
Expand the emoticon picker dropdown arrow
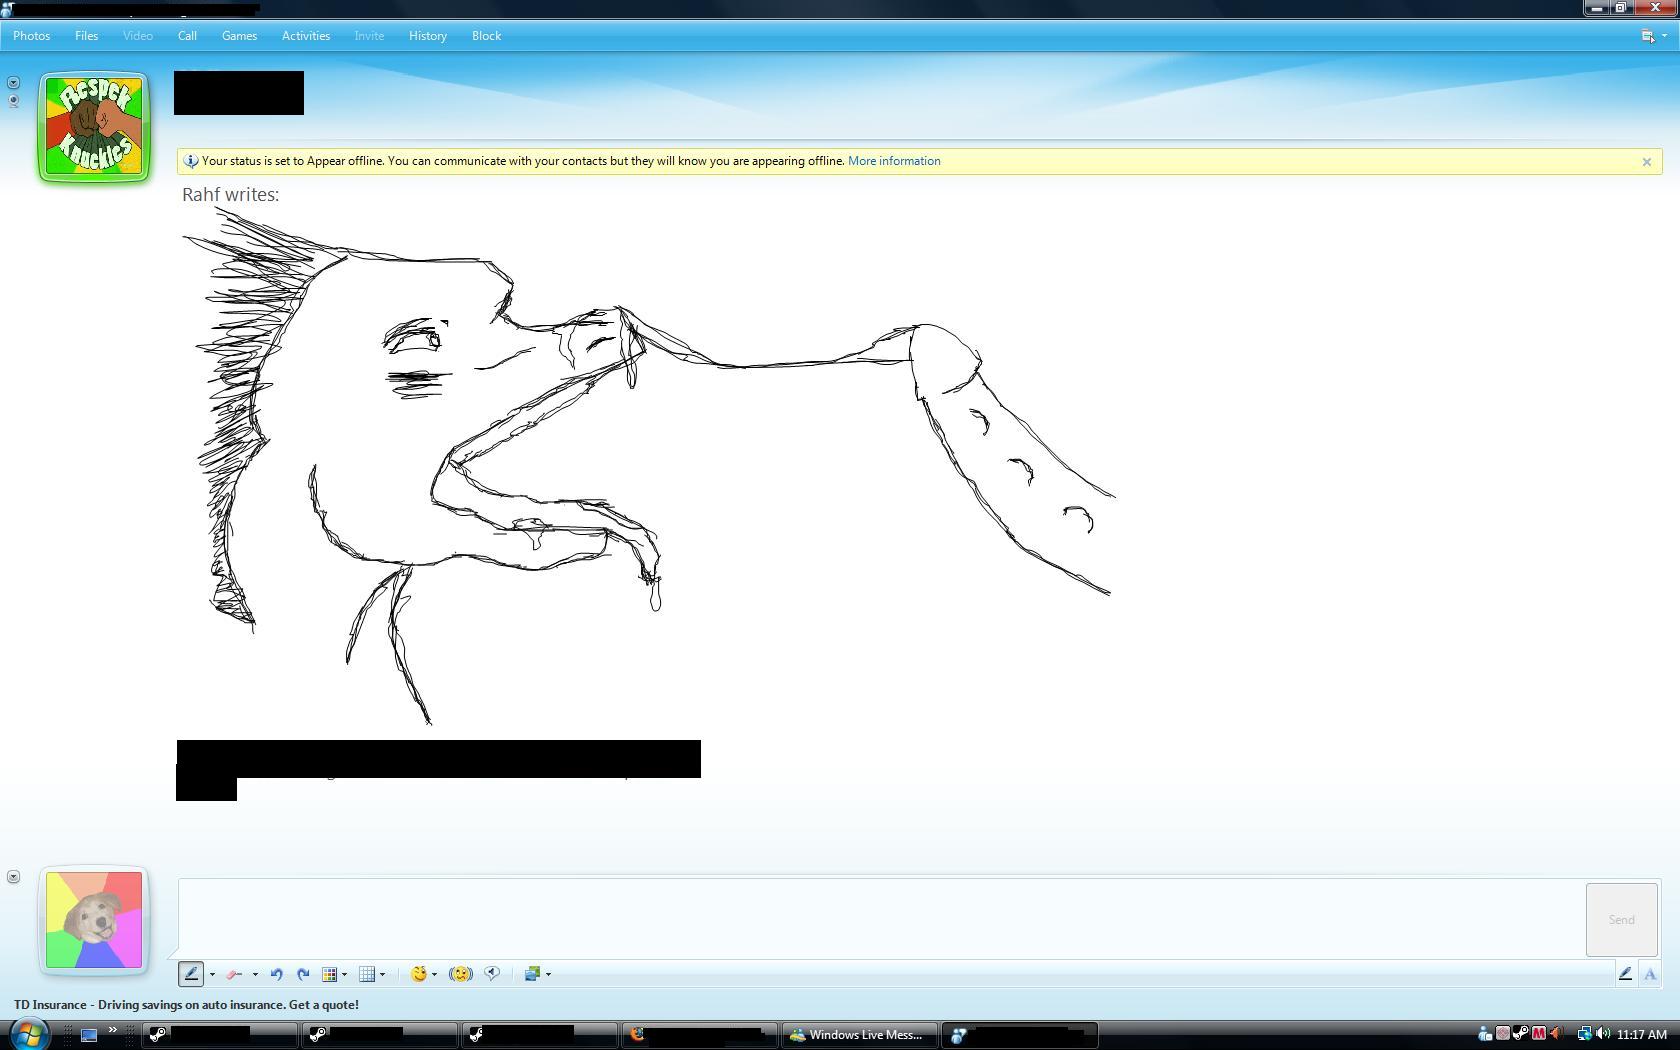[x=434, y=974]
